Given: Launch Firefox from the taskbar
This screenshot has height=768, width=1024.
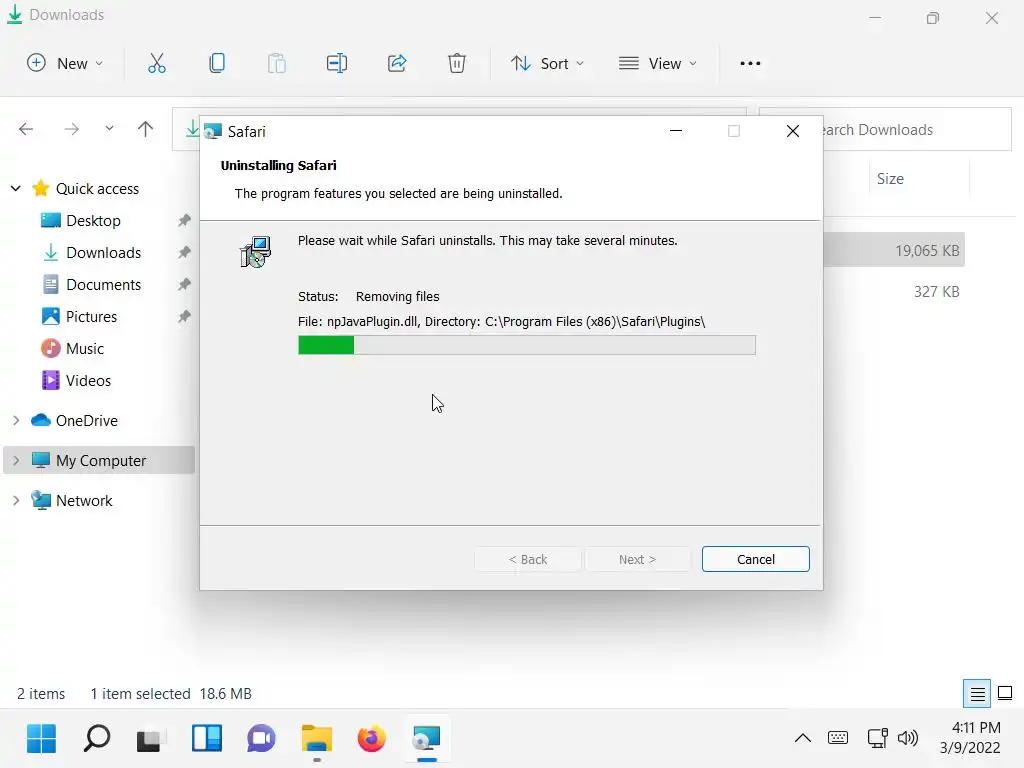Looking at the screenshot, I should coord(372,739).
